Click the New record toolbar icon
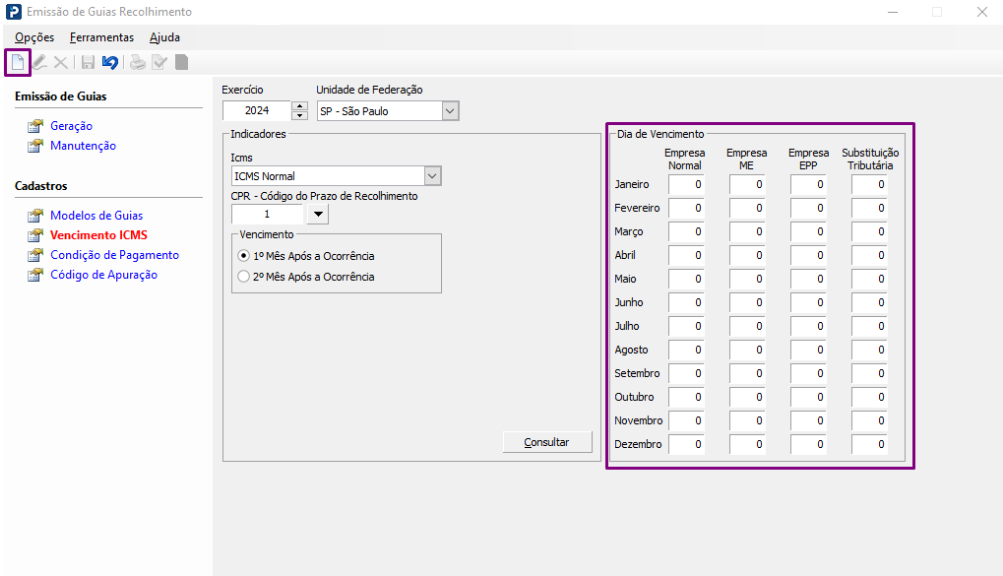The height and width of the screenshot is (576, 1003). 18,62
